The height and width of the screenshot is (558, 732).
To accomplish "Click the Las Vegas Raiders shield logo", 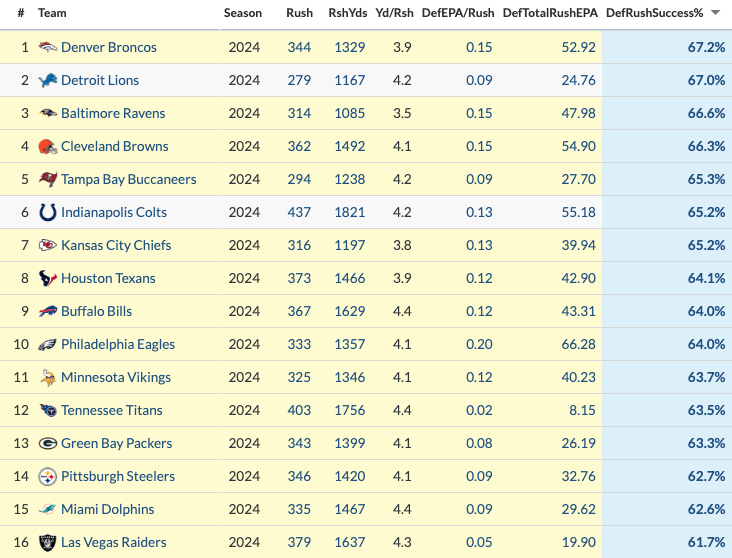I will click(x=48, y=543).
